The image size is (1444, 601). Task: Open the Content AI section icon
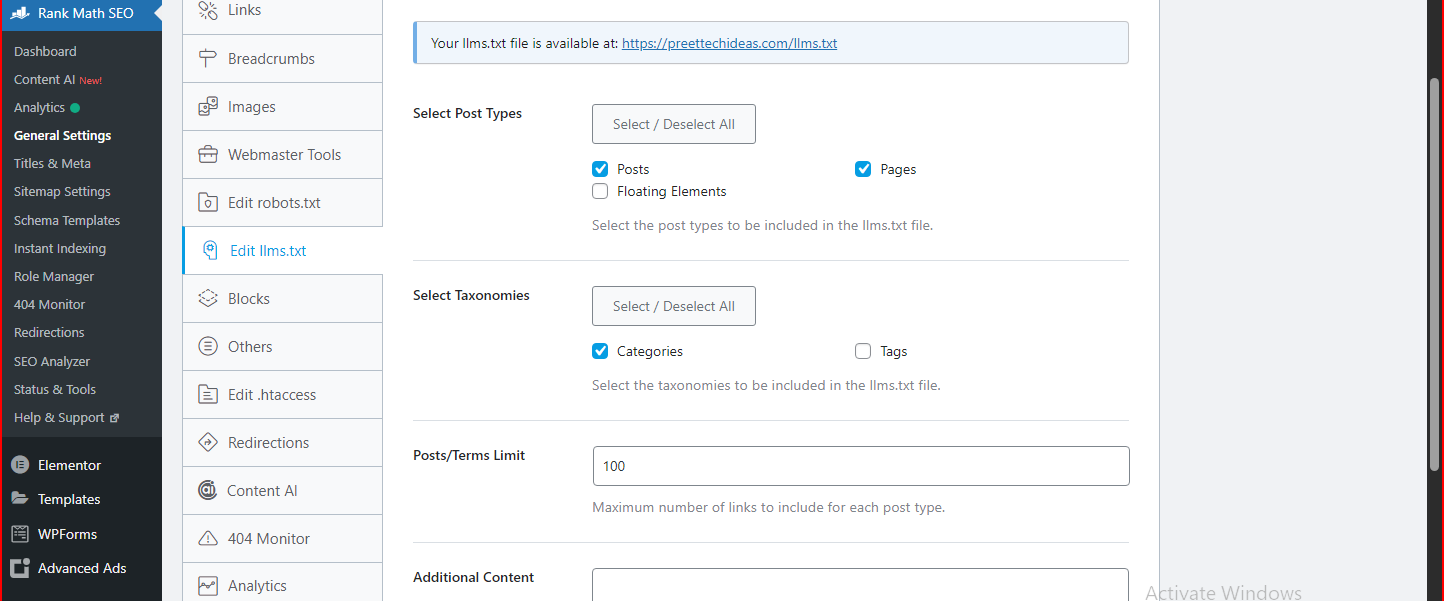tap(208, 490)
